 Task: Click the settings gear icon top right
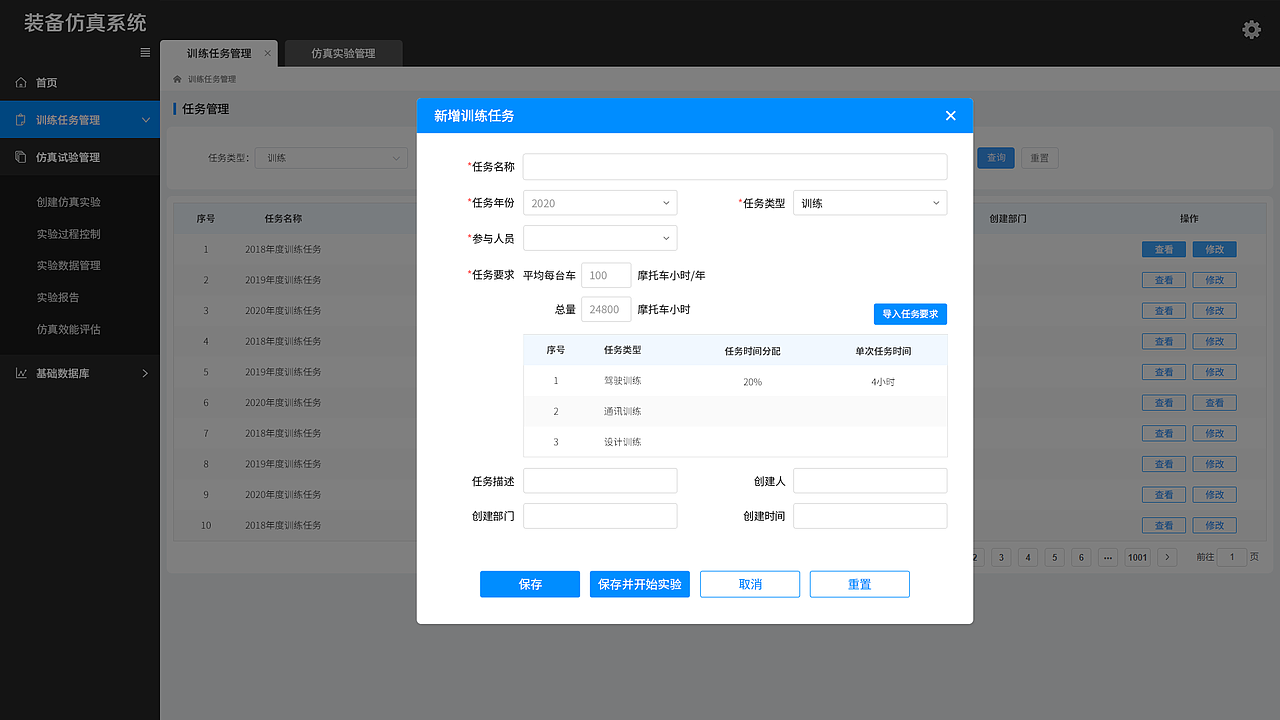pyautogui.click(x=1251, y=29)
